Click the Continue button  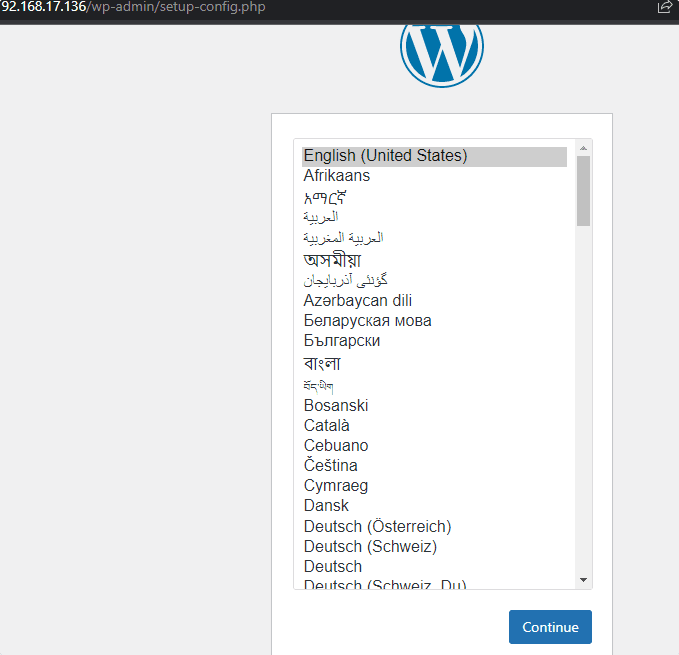point(550,627)
